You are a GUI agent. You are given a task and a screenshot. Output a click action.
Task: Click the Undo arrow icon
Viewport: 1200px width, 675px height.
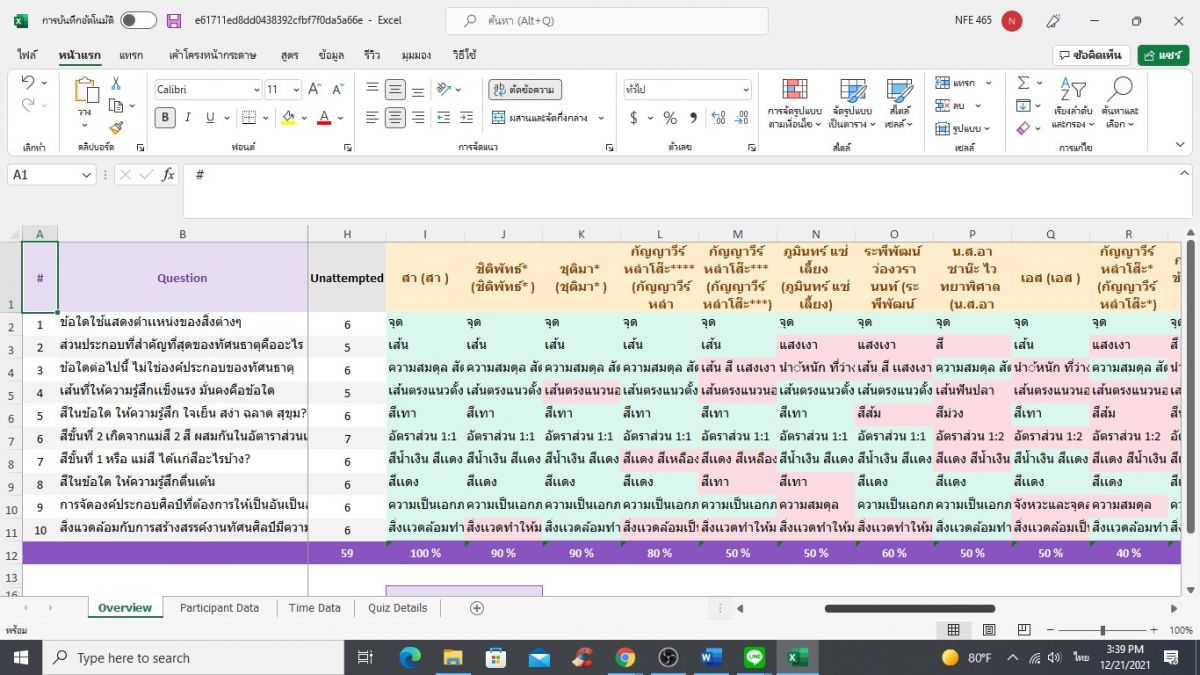click(x=27, y=82)
